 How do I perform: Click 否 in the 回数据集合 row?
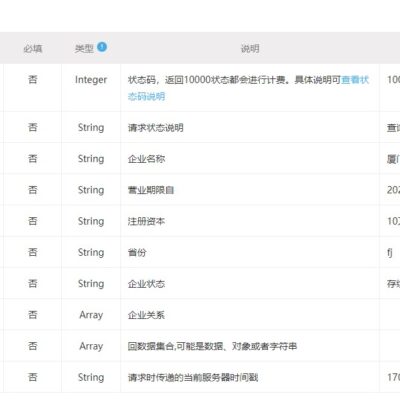(x=33, y=346)
